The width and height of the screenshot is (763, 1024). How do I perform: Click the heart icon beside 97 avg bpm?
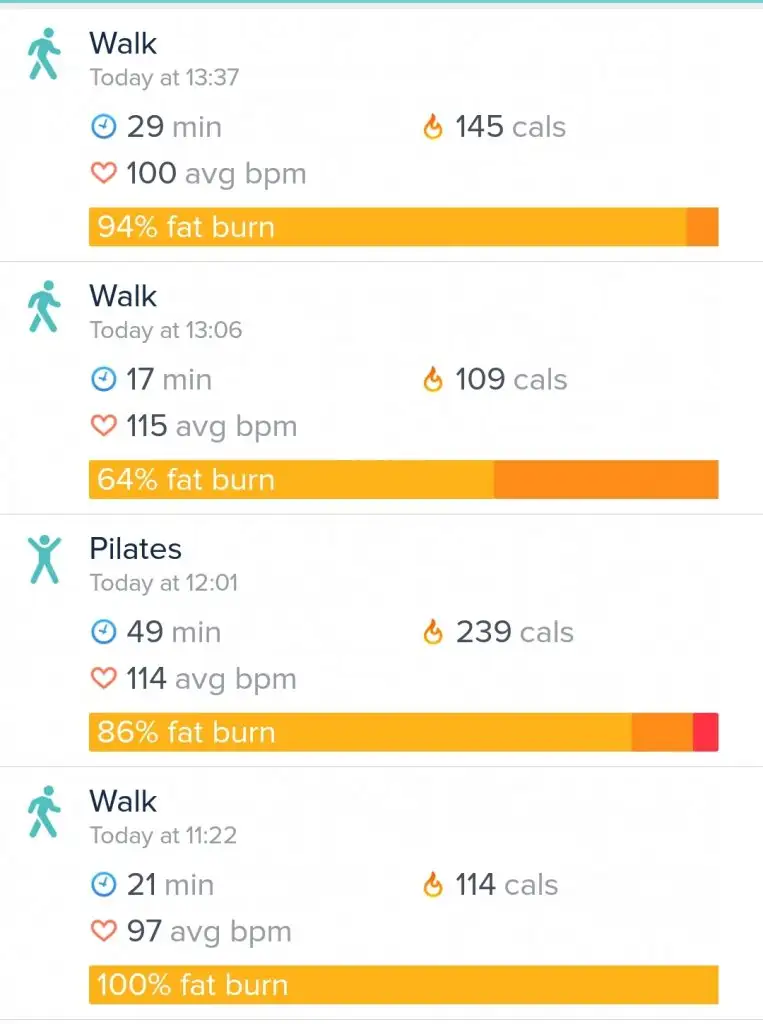[x=103, y=932]
